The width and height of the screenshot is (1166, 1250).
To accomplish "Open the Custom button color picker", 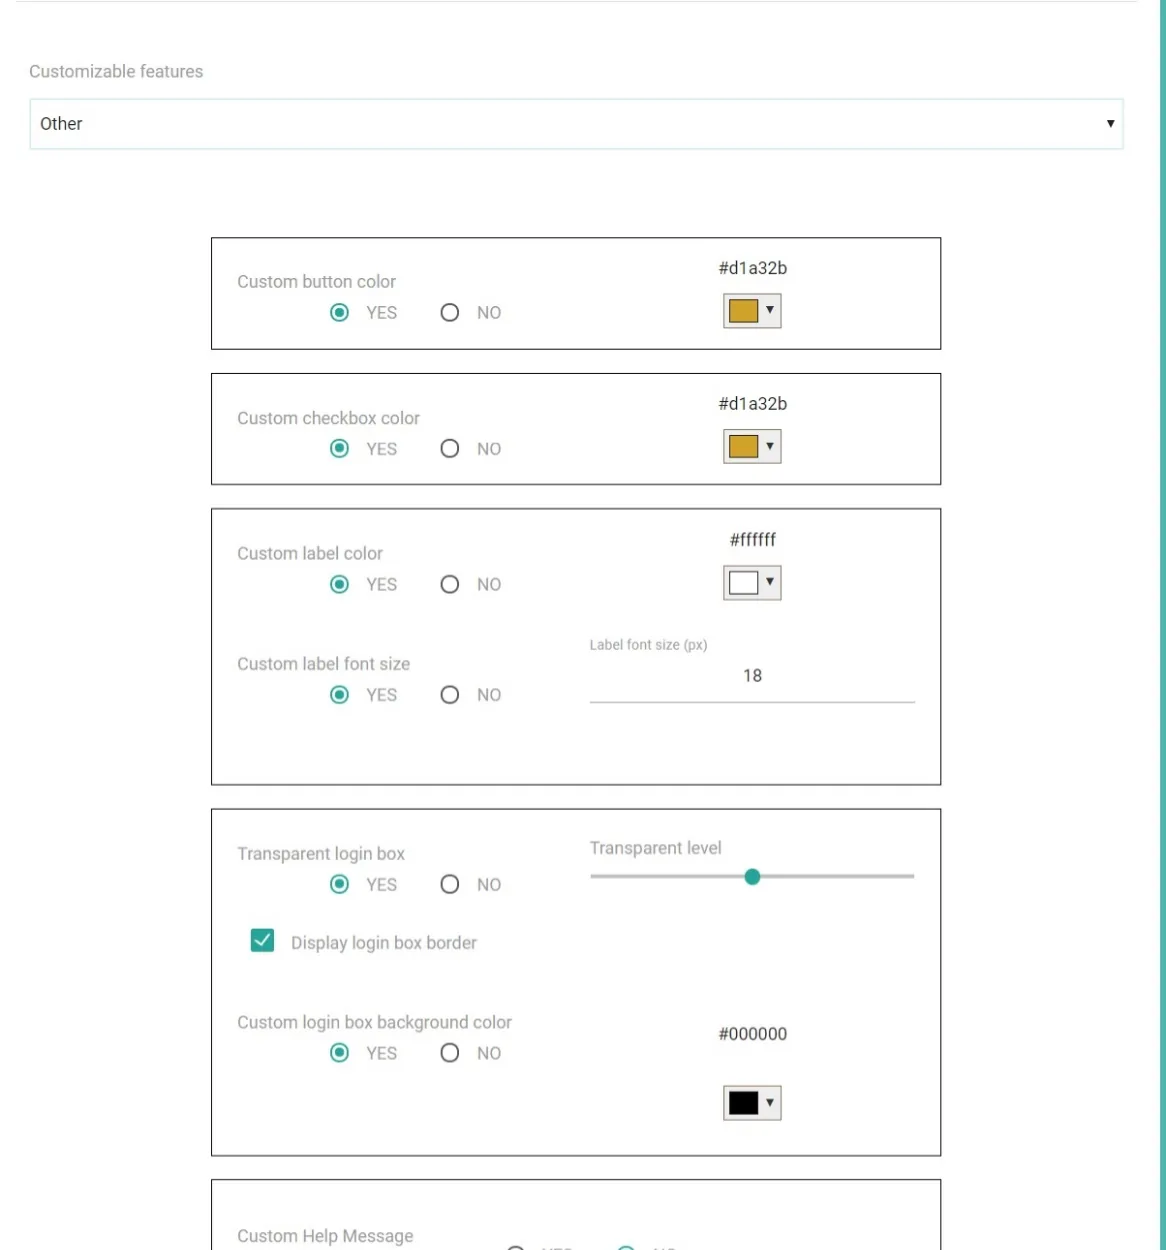I will 752,311.
